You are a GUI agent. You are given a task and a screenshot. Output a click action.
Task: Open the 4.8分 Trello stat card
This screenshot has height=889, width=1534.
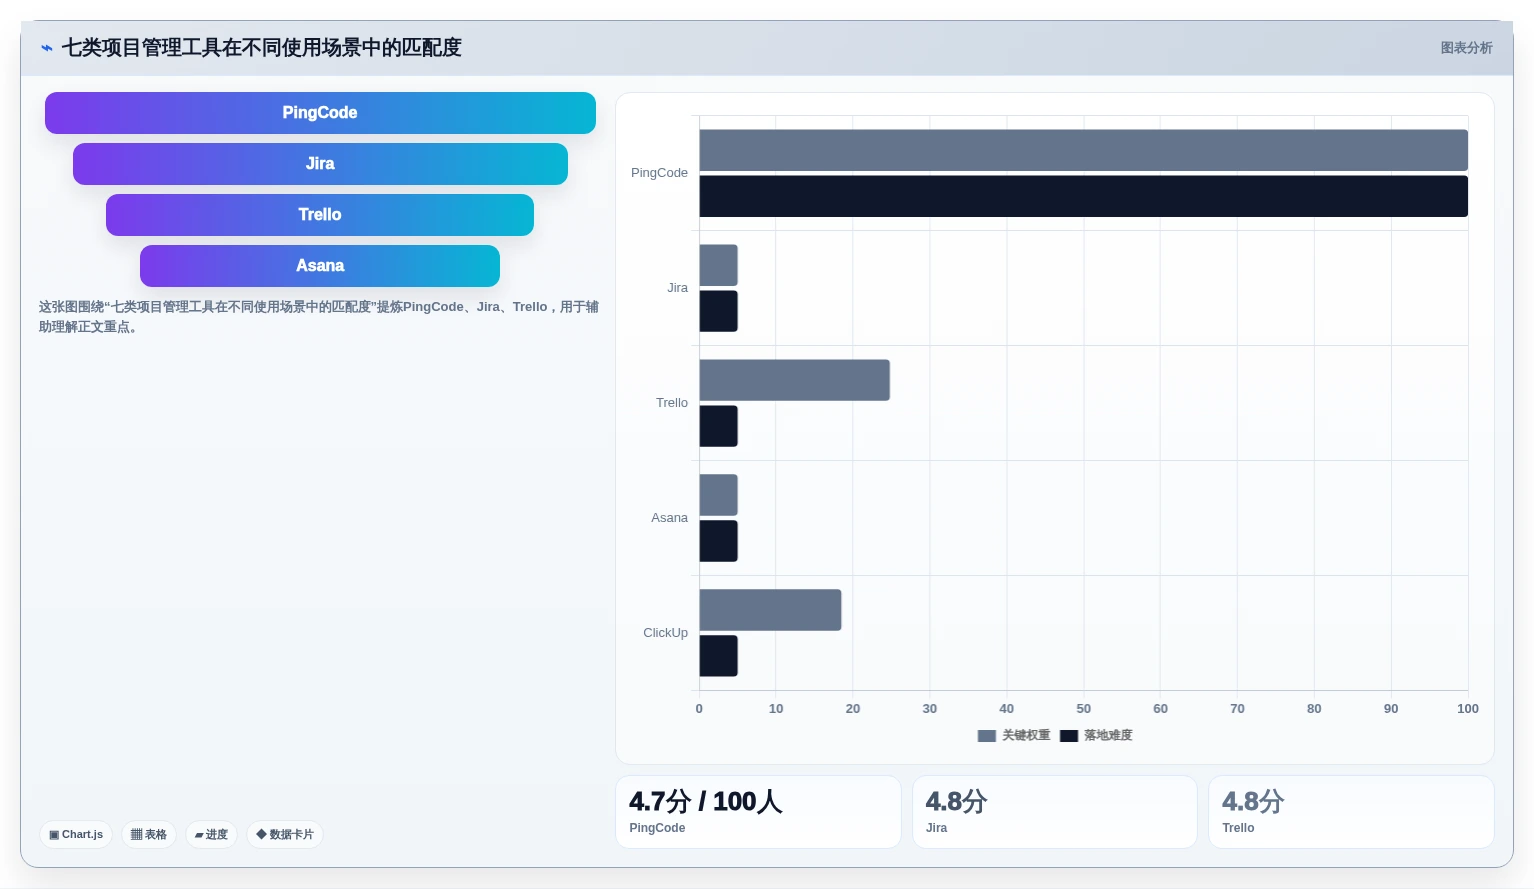point(1351,812)
